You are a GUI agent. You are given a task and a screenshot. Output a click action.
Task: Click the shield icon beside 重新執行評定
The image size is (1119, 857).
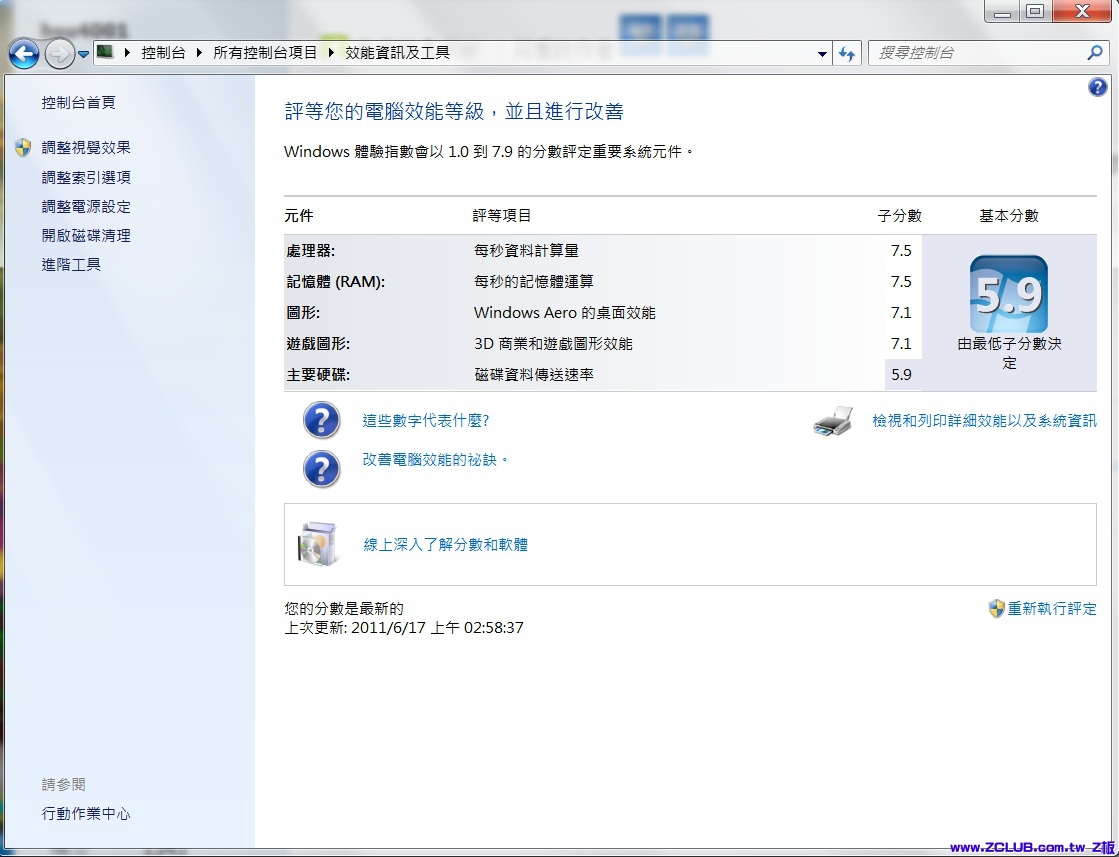(997, 609)
